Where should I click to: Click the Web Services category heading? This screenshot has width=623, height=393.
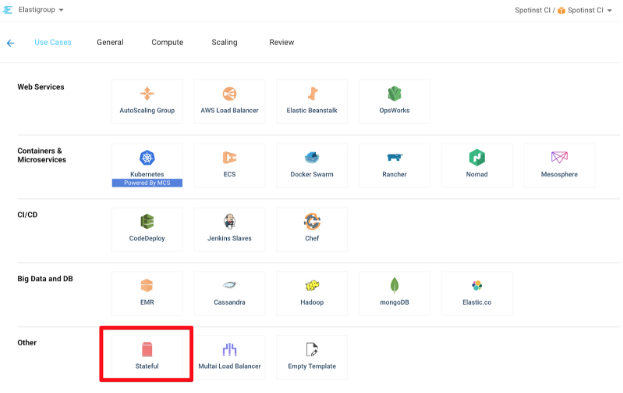click(x=41, y=87)
